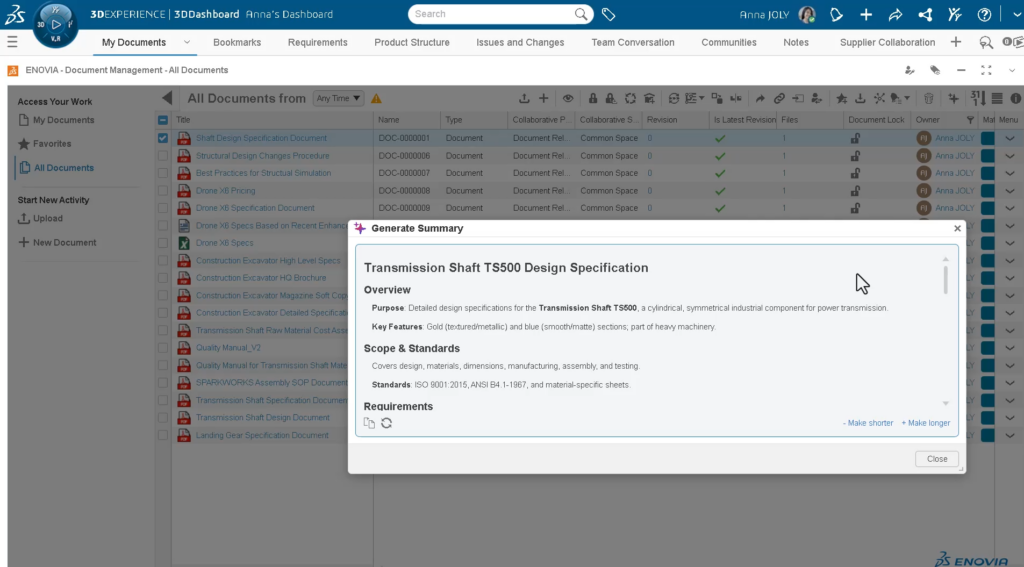The image size is (1024, 567).
Task: Regenerate the summary with refresh icon
Action: (x=387, y=423)
